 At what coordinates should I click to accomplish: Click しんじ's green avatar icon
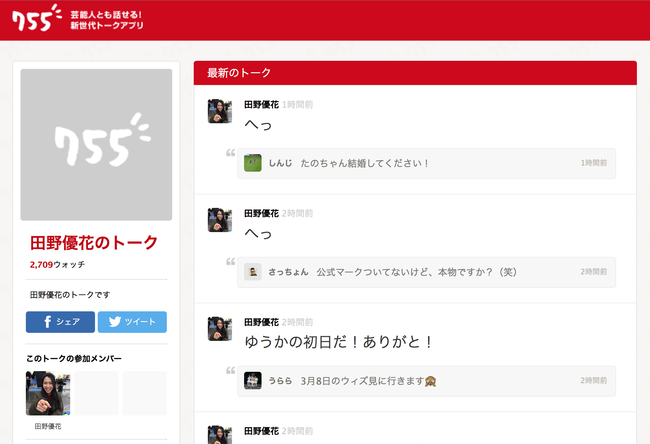pos(253,163)
